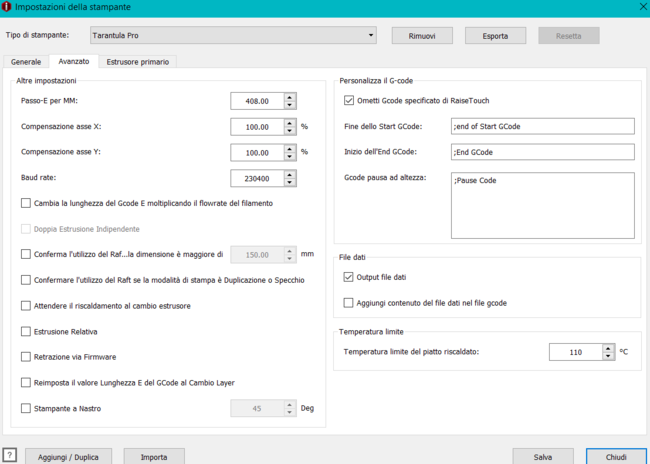Increase Passo-E per MM value with up arrow
This screenshot has height=464, width=650.
pyautogui.click(x=290, y=97)
